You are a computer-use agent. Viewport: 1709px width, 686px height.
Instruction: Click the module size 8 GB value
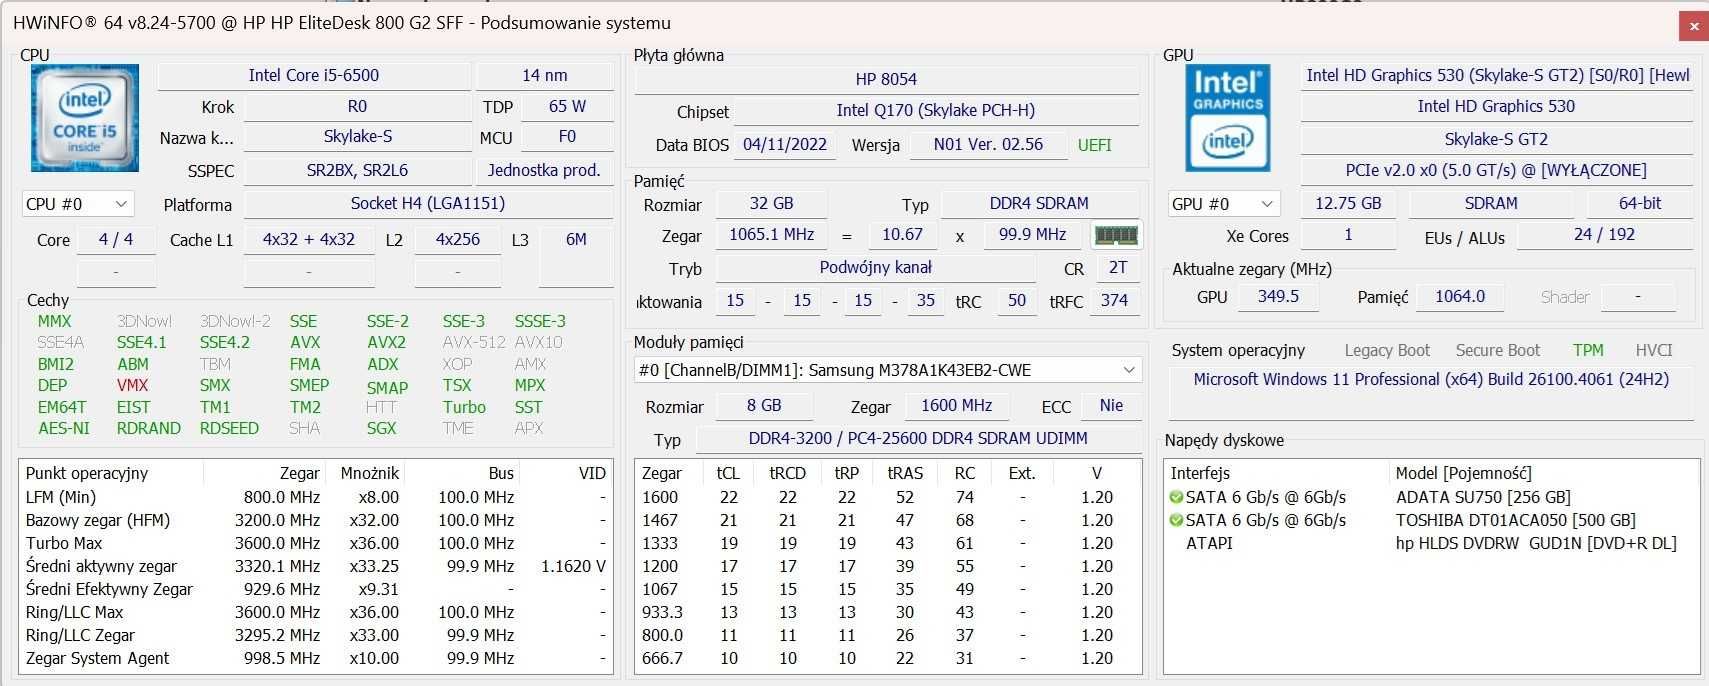[764, 406]
